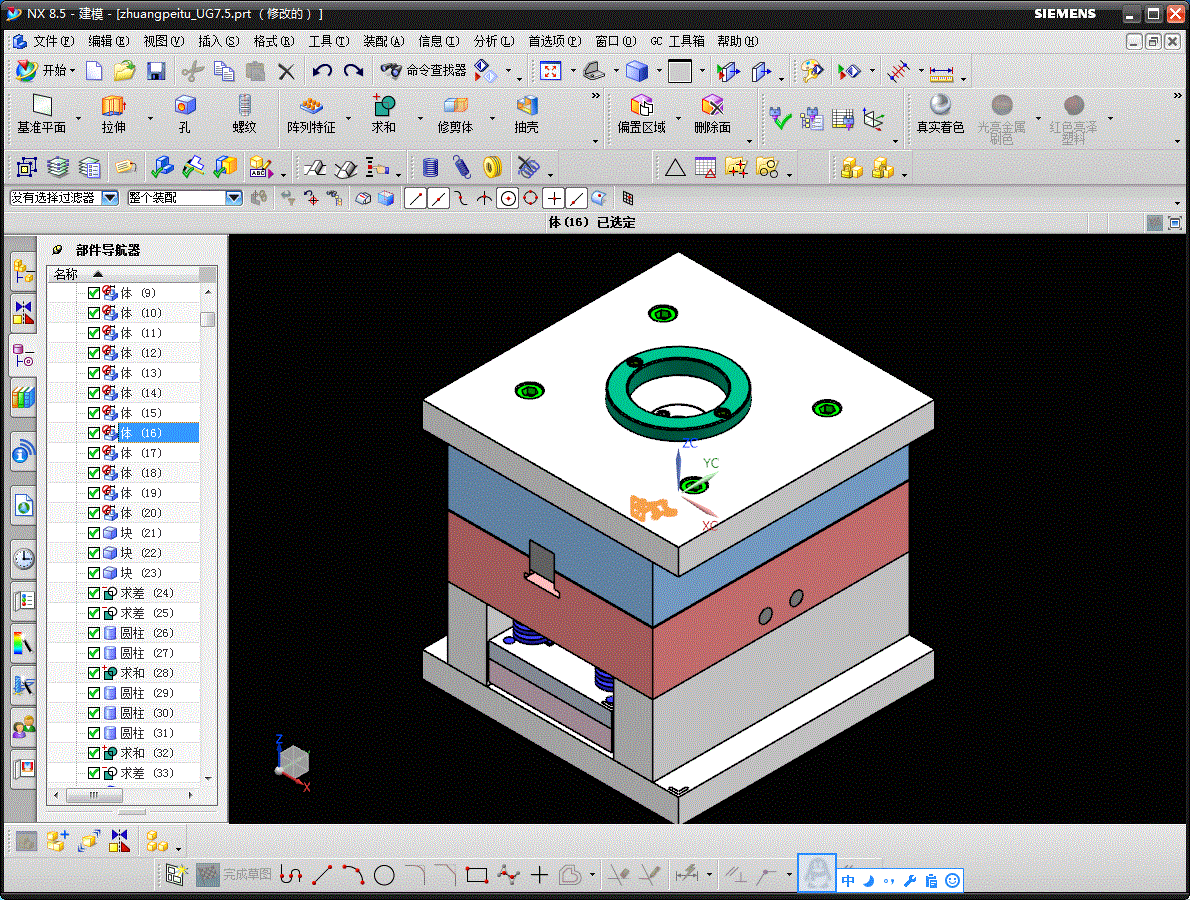Select the 基准平面 datum plane tool

tap(42, 114)
